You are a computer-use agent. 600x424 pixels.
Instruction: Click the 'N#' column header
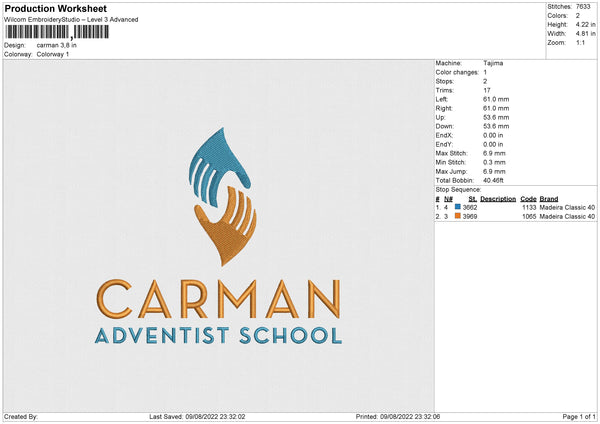tap(448, 199)
